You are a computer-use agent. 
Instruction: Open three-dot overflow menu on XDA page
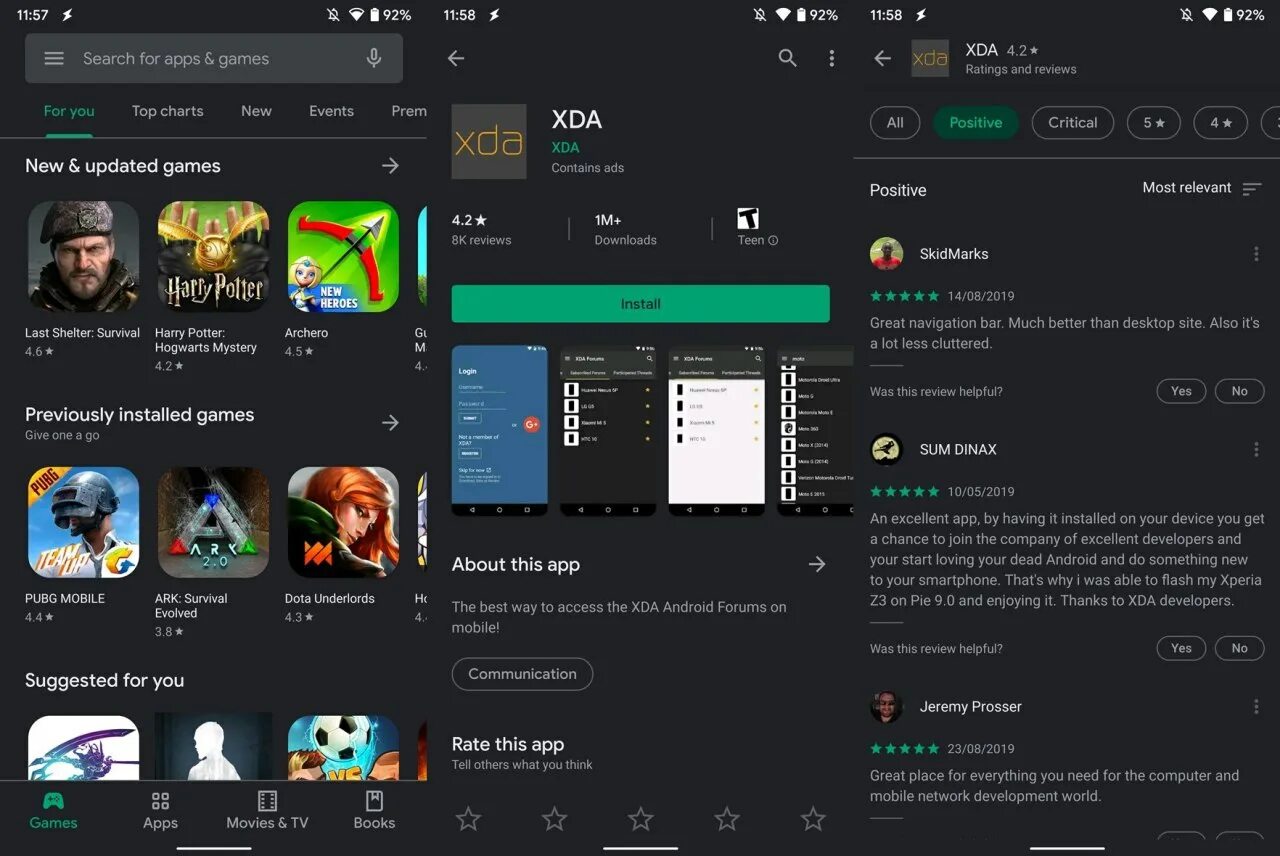tap(831, 58)
